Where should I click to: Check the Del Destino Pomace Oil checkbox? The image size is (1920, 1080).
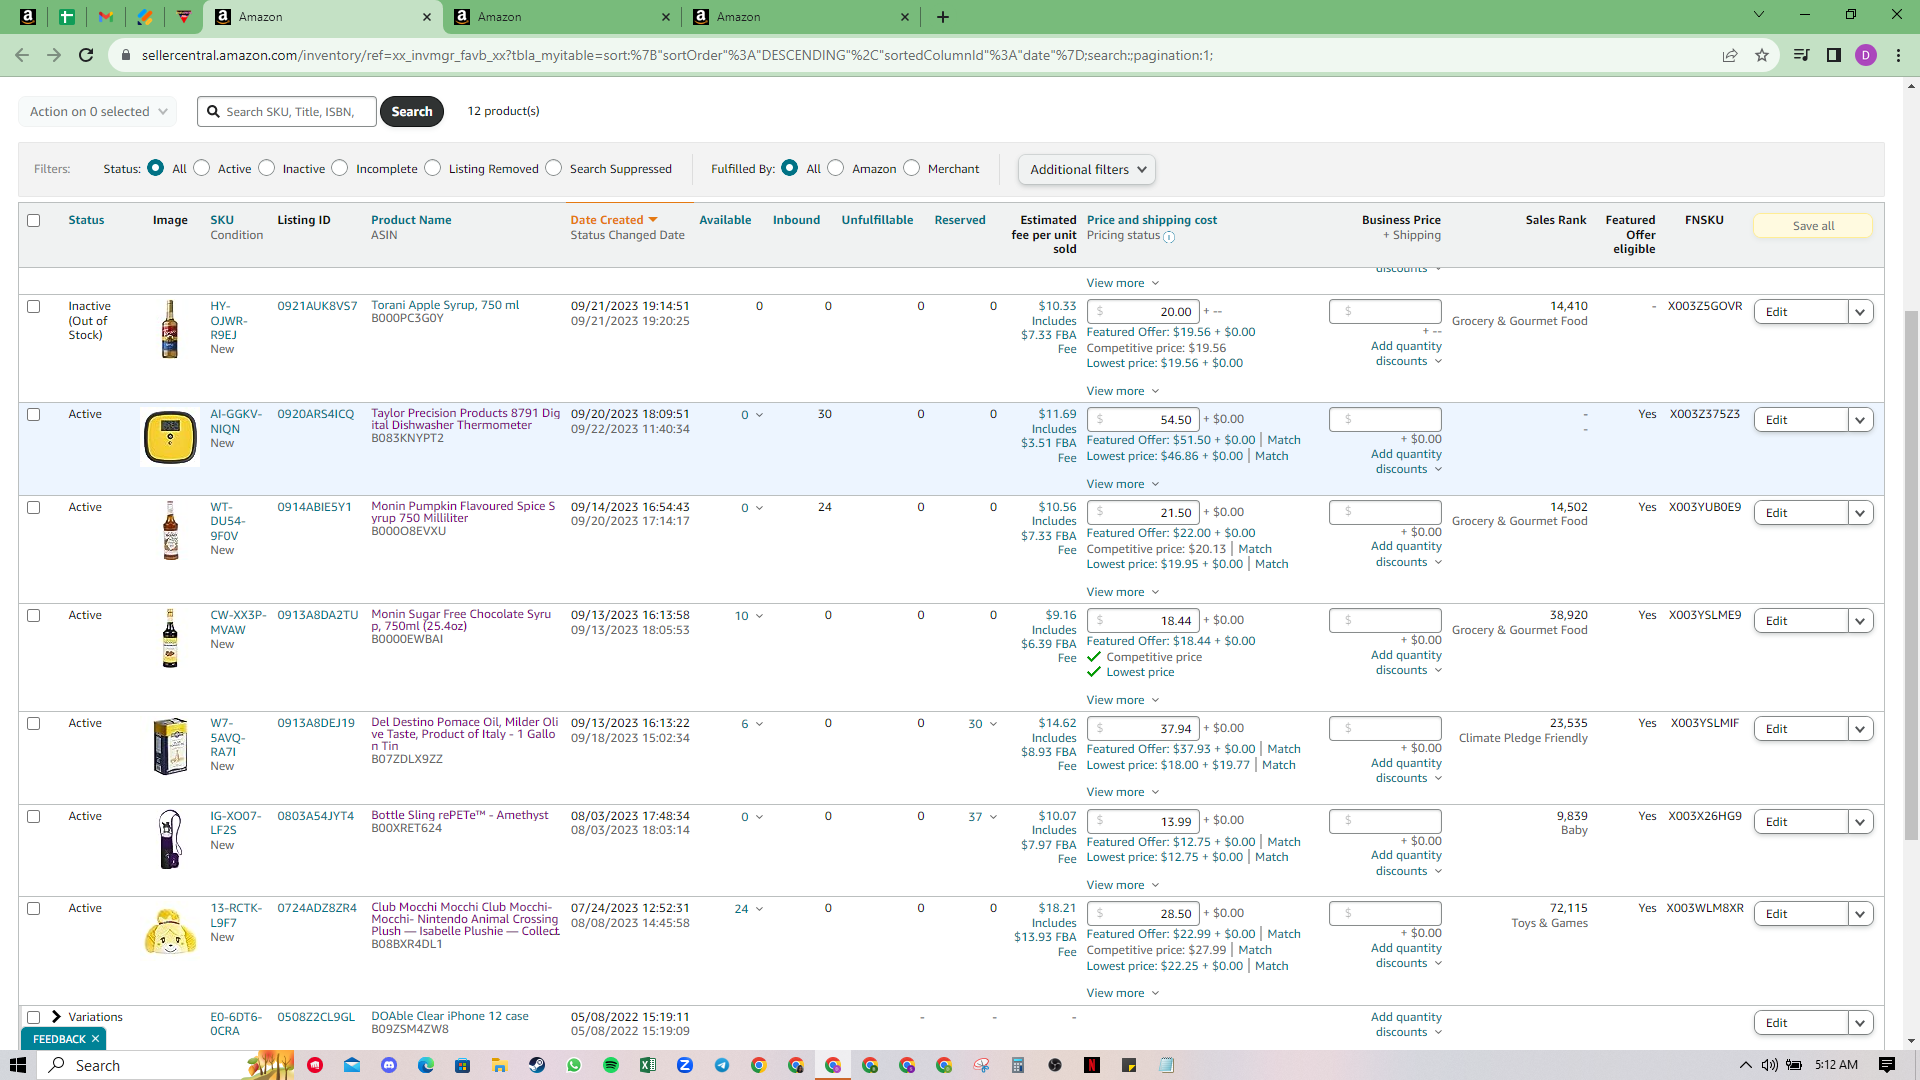pyautogui.click(x=34, y=724)
